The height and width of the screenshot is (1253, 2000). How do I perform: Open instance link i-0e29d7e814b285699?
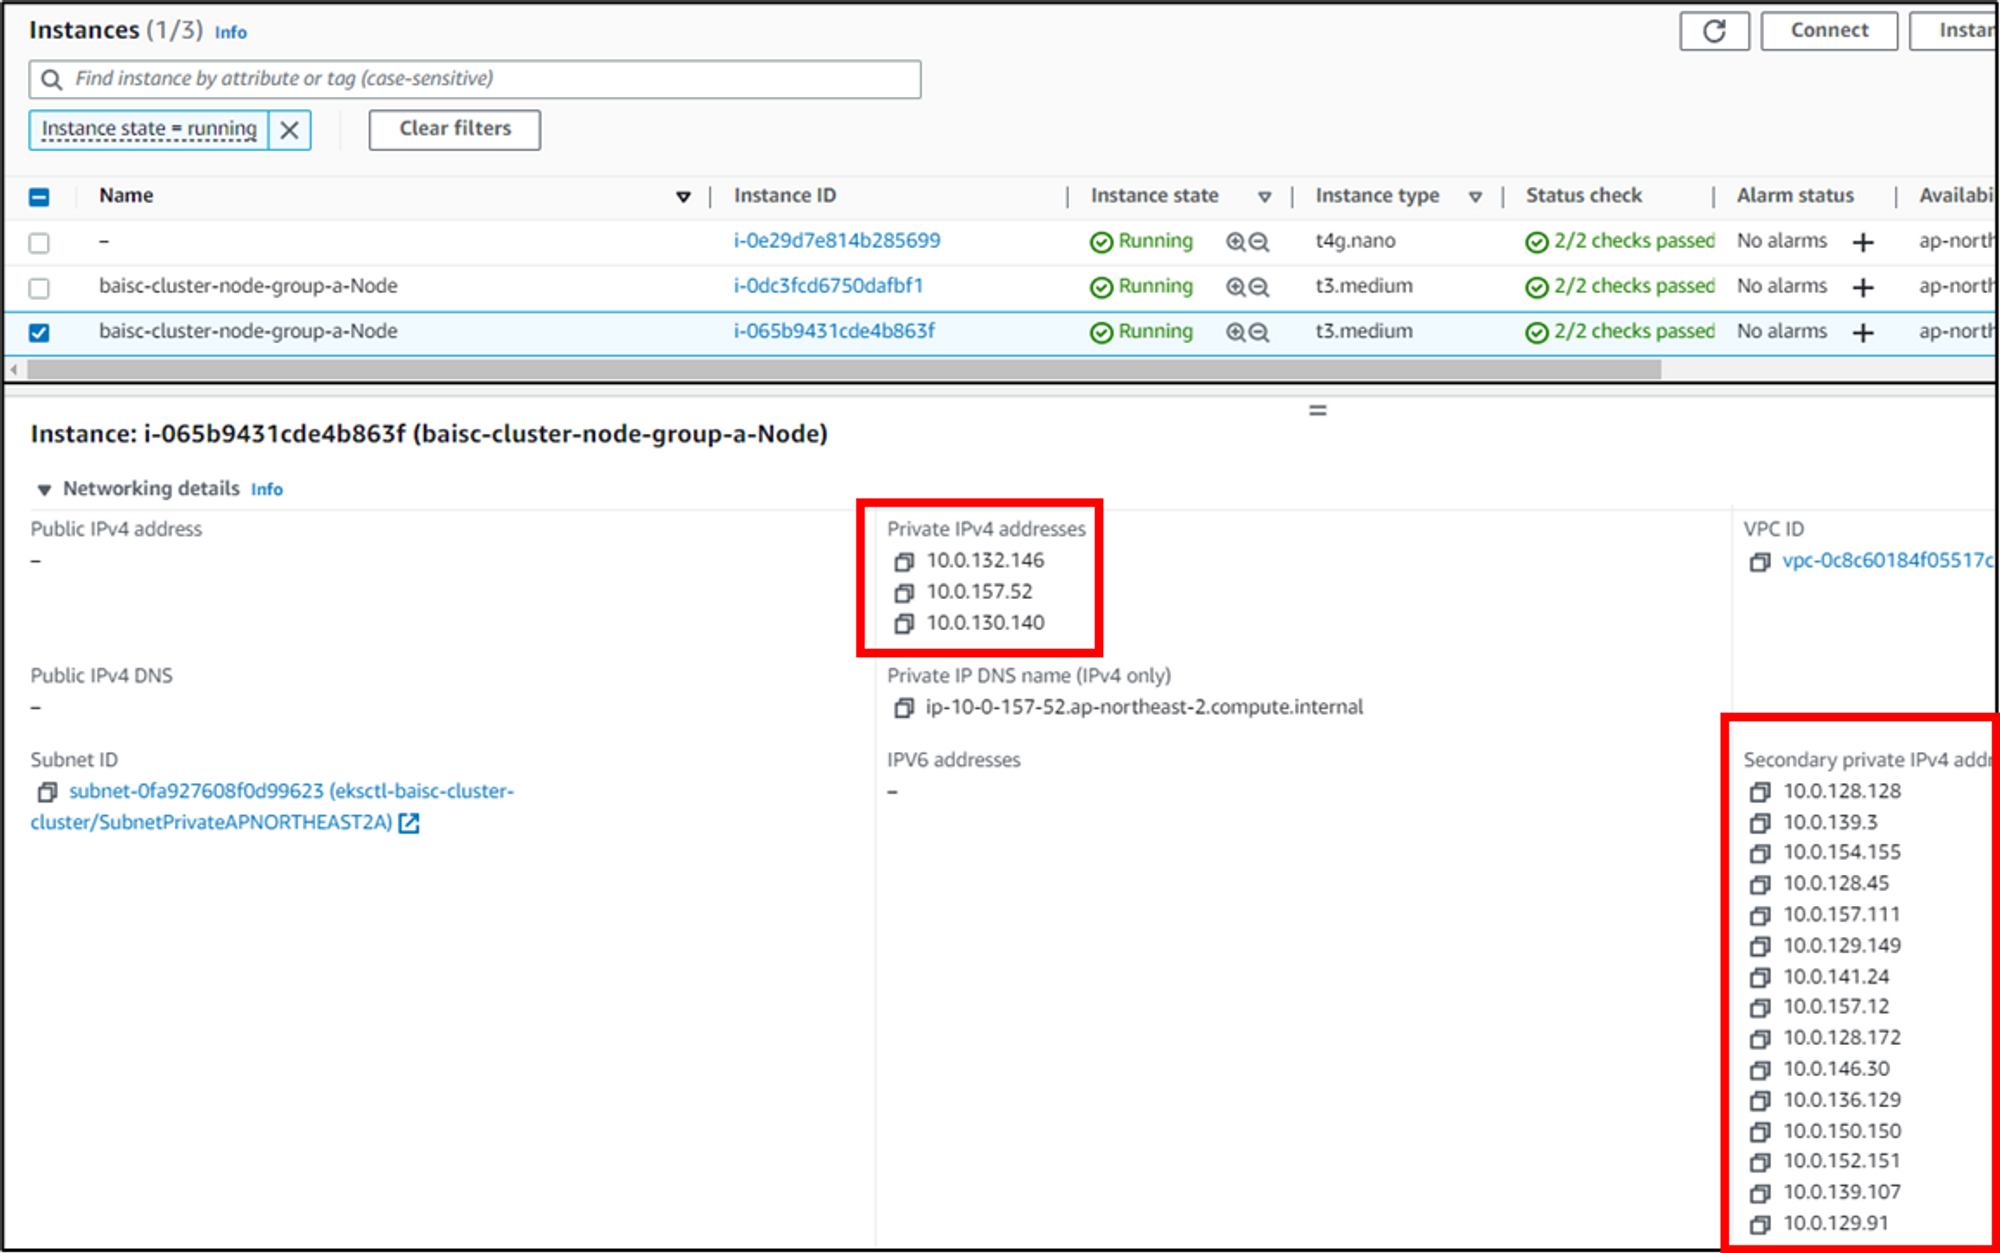coord(836,241)
